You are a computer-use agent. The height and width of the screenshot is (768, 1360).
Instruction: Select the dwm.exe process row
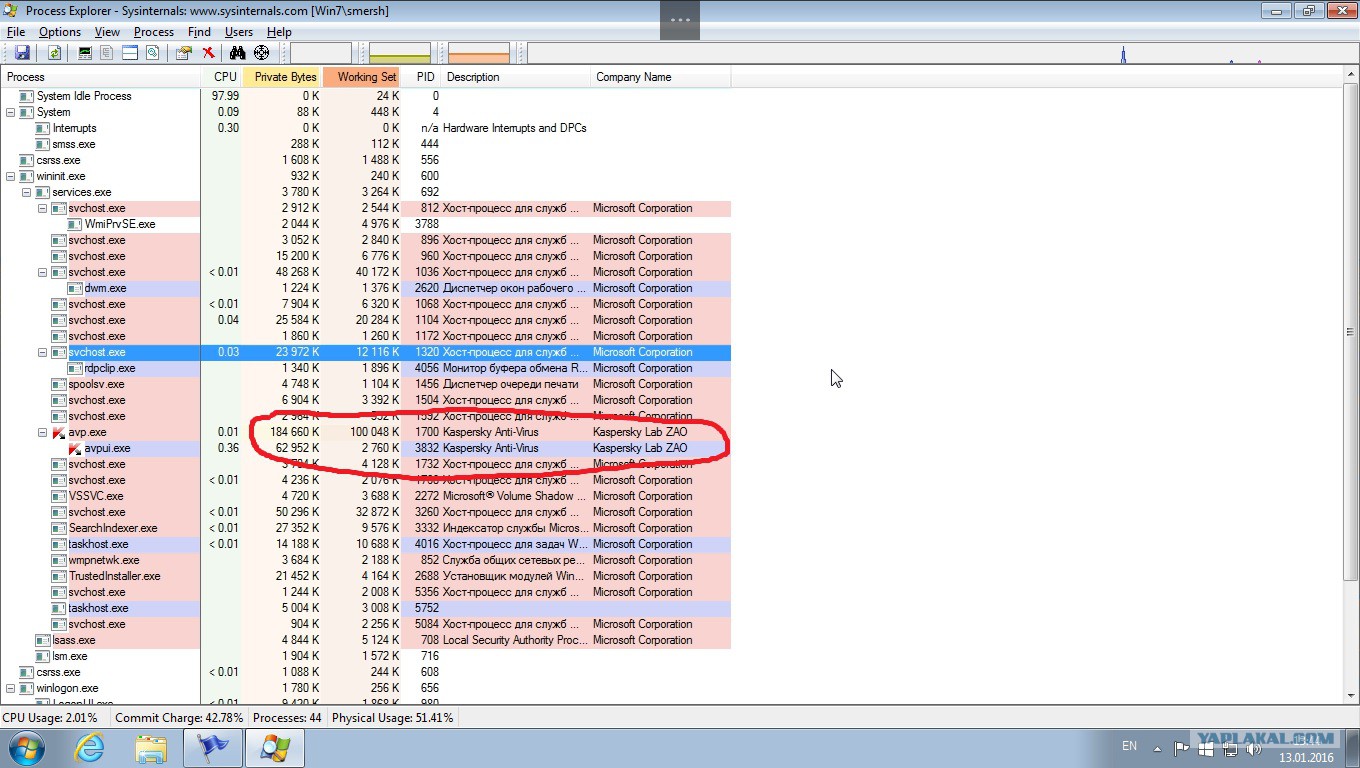click(x=366, y=288)
